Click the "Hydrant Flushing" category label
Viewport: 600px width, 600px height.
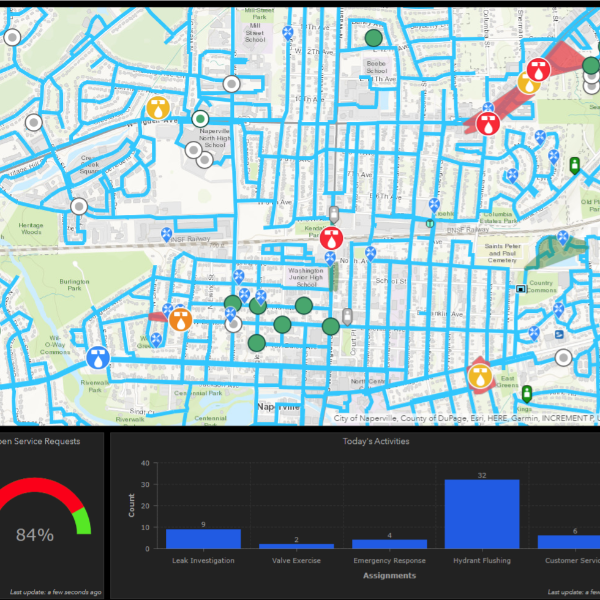482,561
